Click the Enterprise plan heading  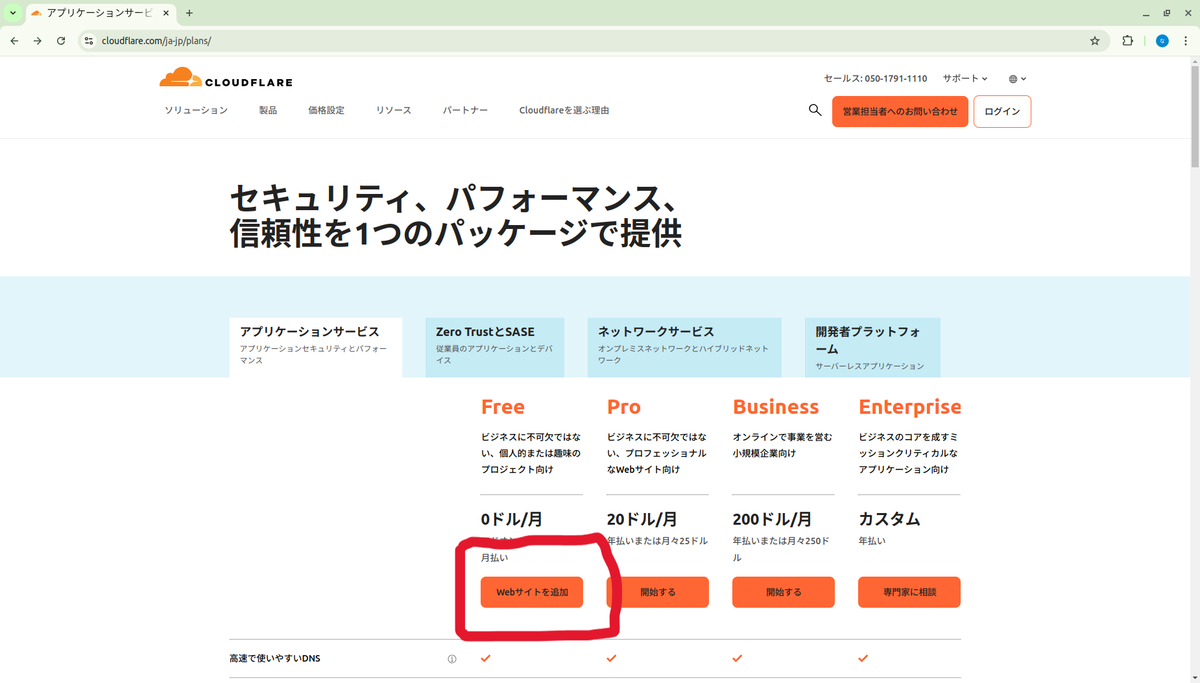point(909,407)
